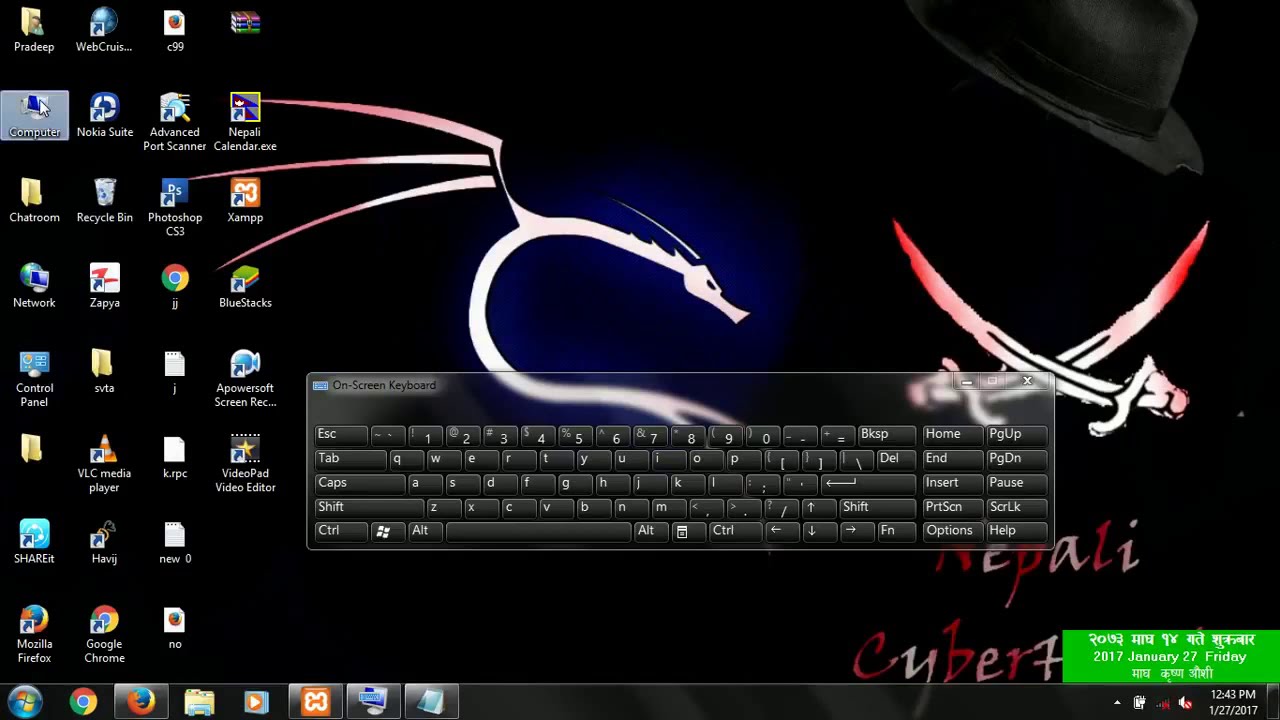1280x720 pixels.
Task: Click the spacebar on On-Screen Keyboard
Action: pos(538,531)
